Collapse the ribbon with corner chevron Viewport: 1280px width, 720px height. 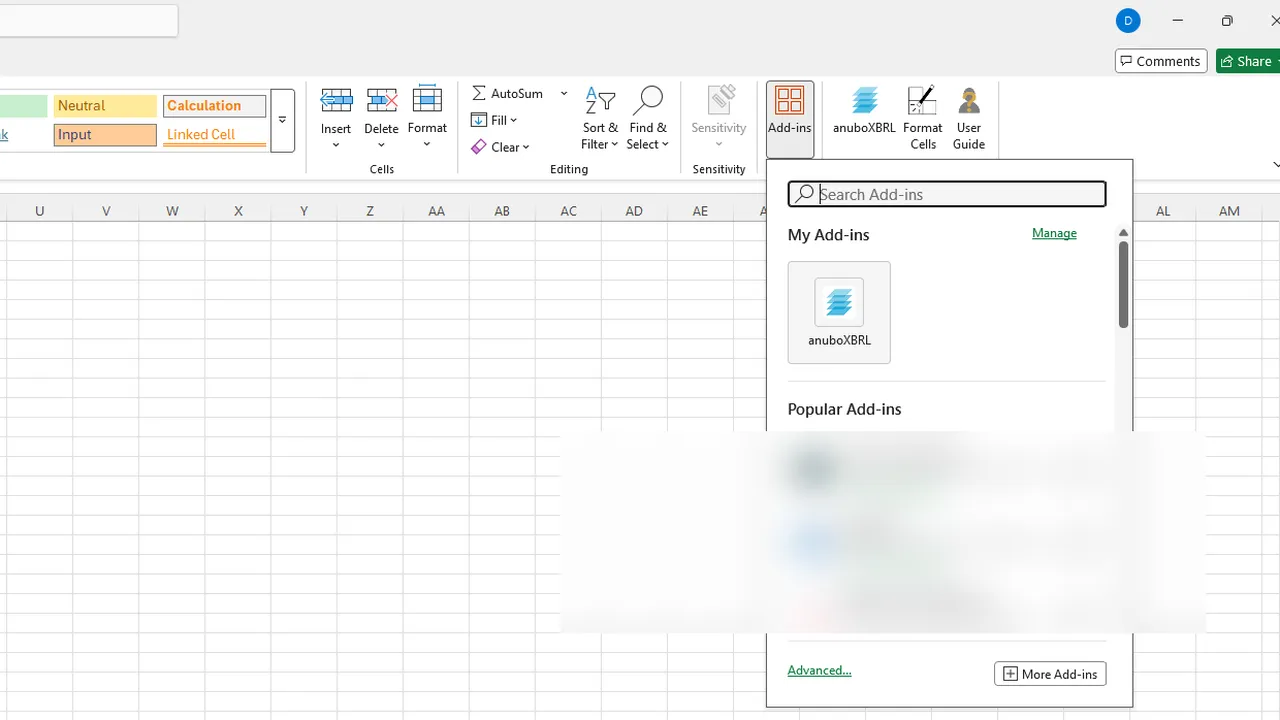click(x=1275, y=165)
